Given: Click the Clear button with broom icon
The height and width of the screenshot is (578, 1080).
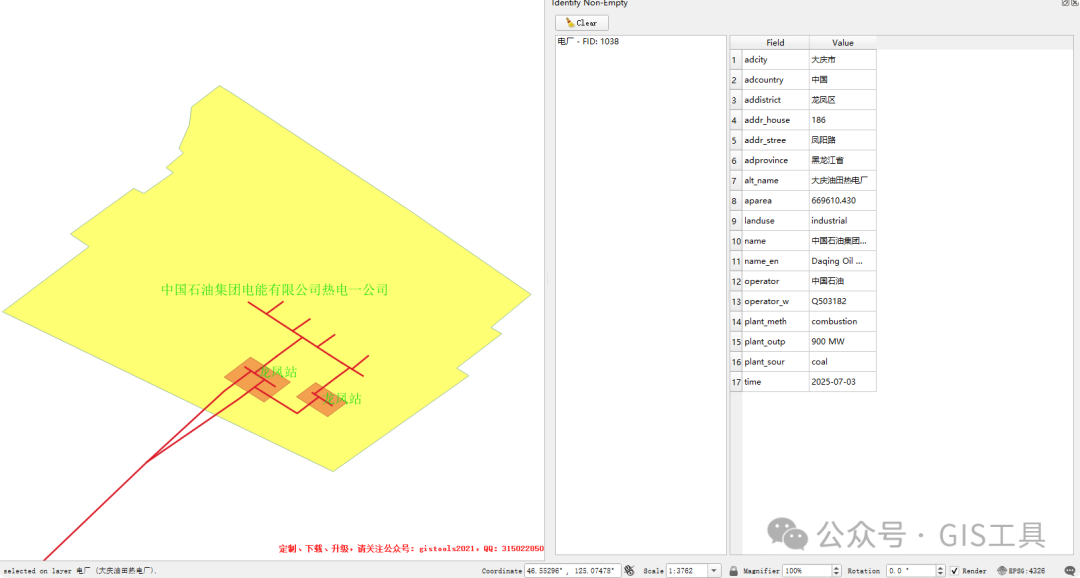Looking at the screenshot, I should [x=581, y=23].
